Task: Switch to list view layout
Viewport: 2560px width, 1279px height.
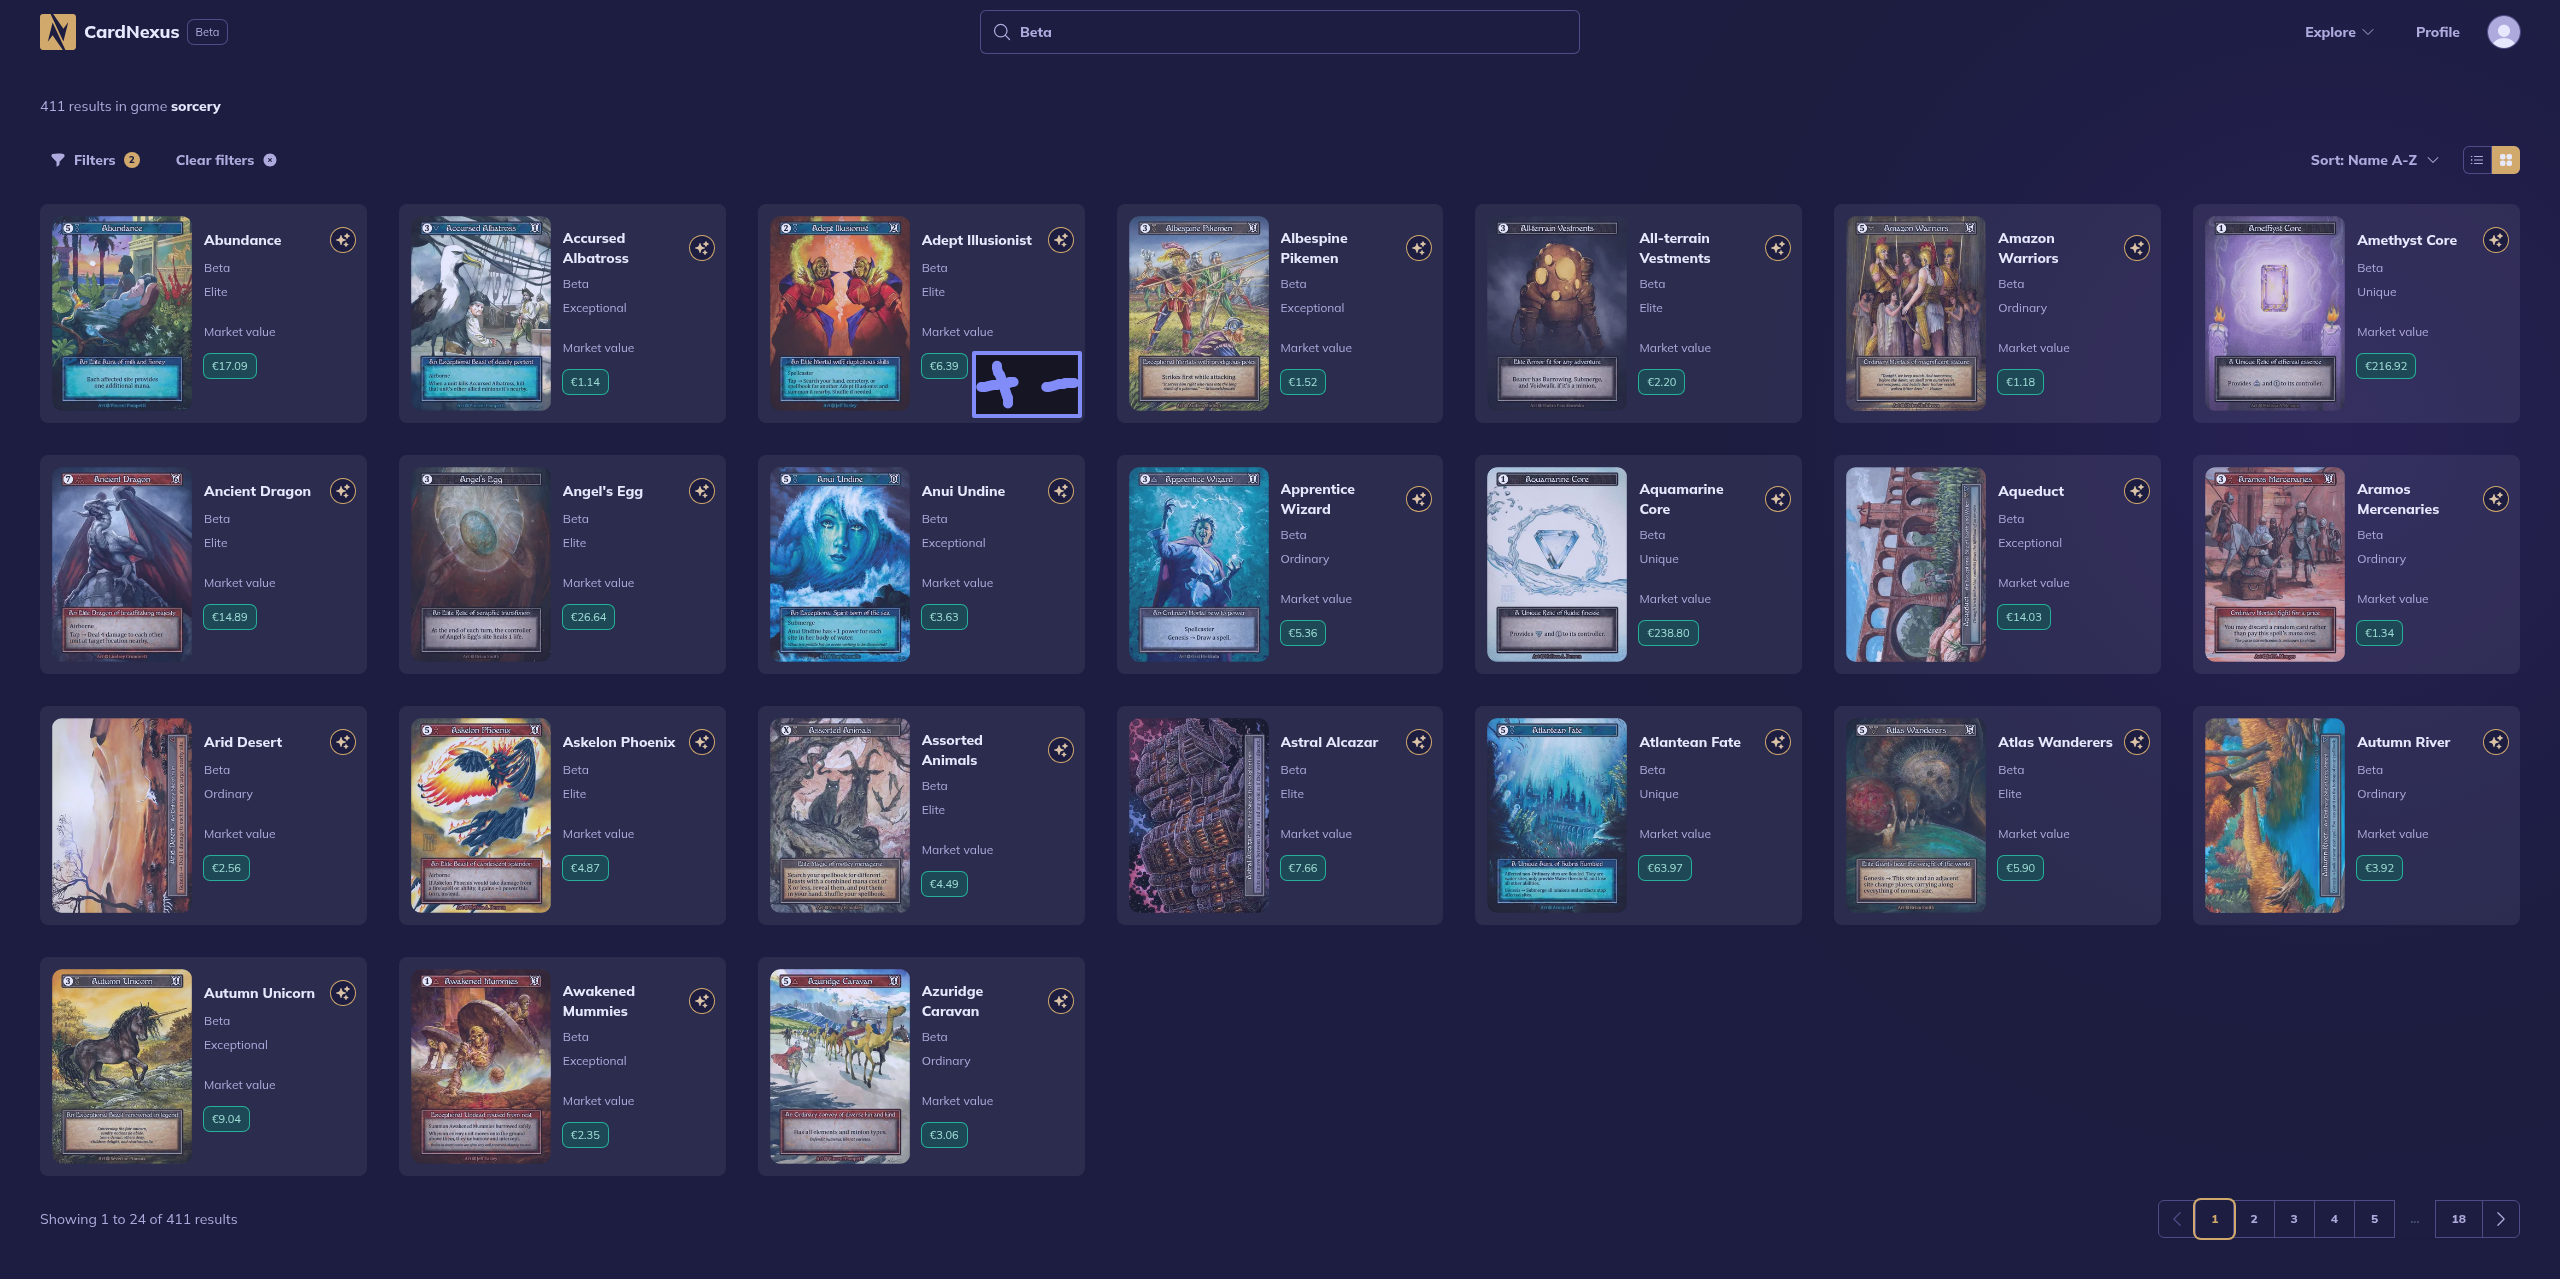Action: (x=2477, y=160)
